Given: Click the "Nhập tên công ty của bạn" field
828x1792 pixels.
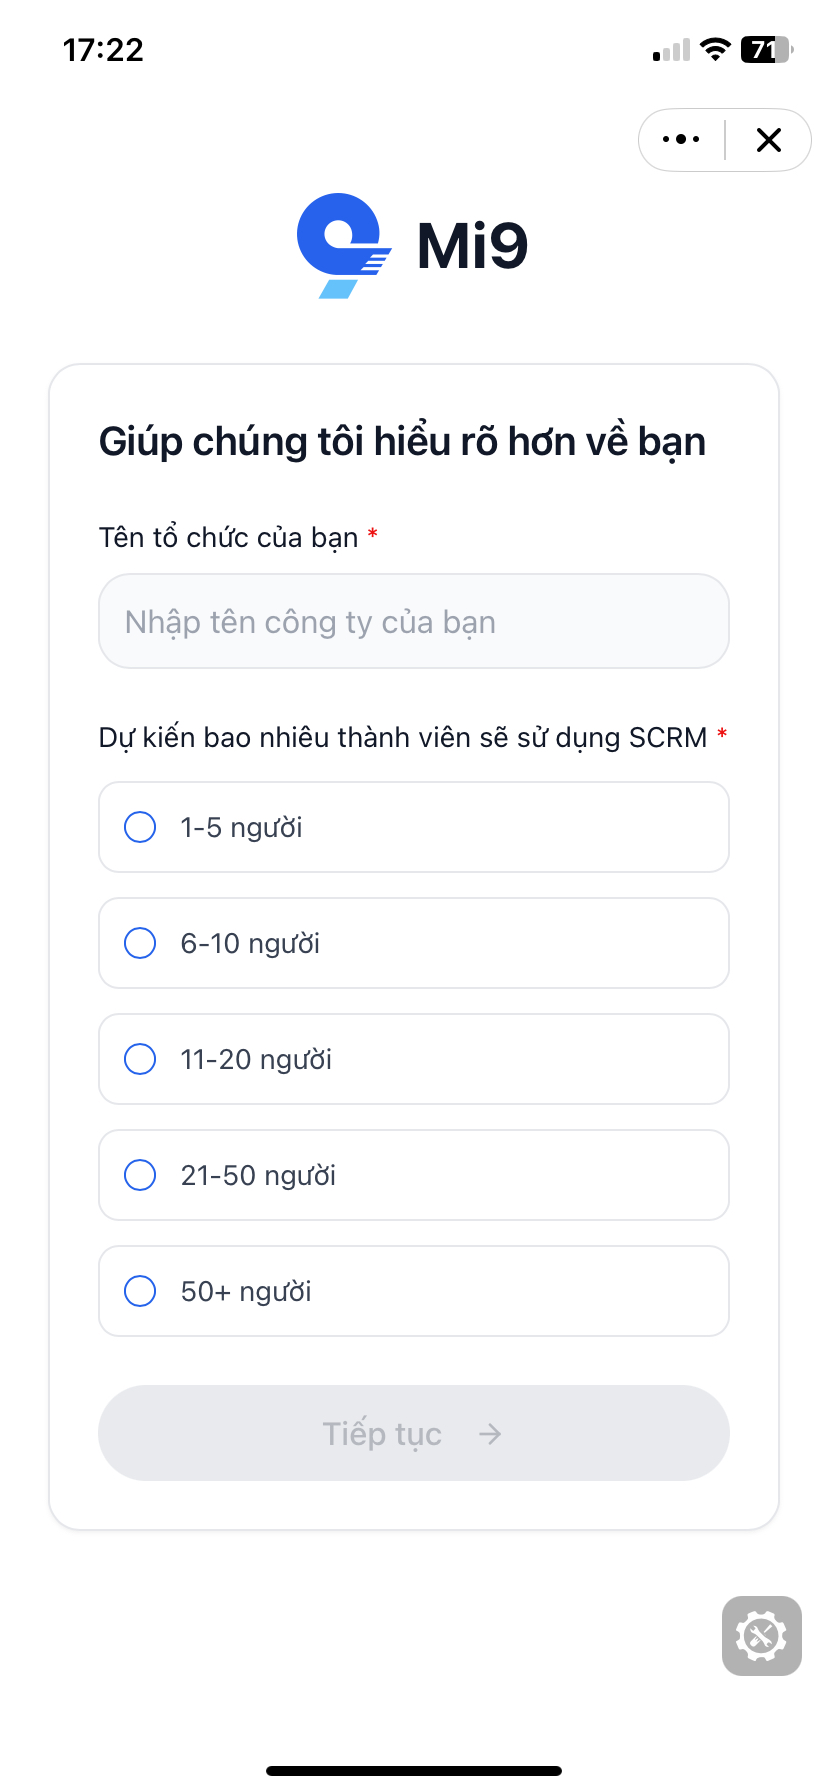Looking at the screenshot, I should pos(413,621).
